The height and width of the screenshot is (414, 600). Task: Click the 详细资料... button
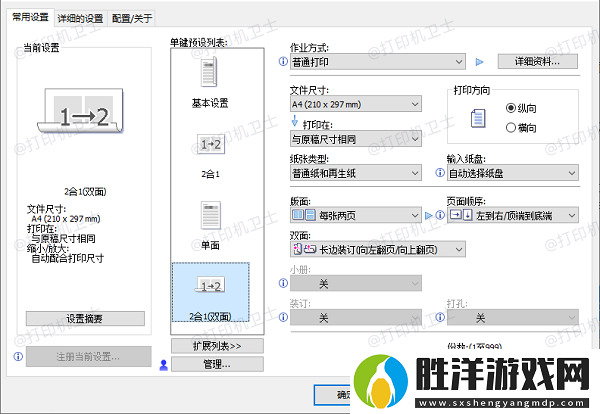pos(538,61)
